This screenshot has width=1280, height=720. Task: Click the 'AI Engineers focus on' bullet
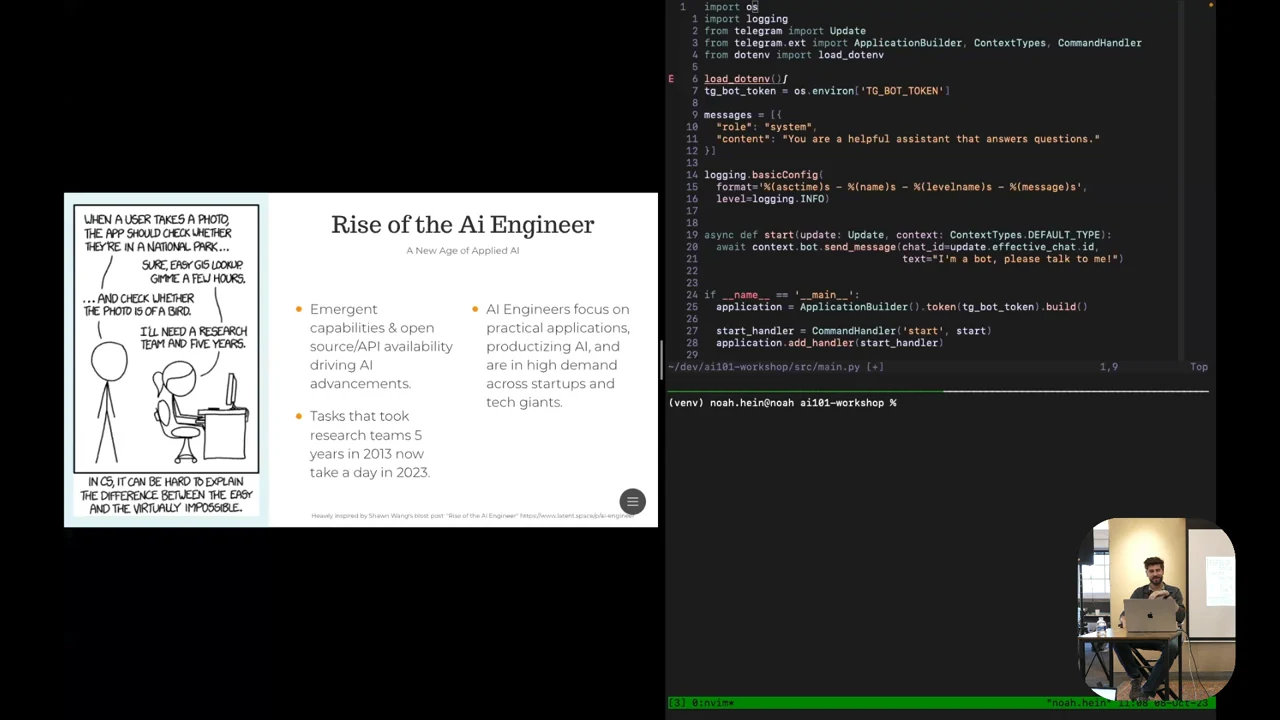[557, 355]
